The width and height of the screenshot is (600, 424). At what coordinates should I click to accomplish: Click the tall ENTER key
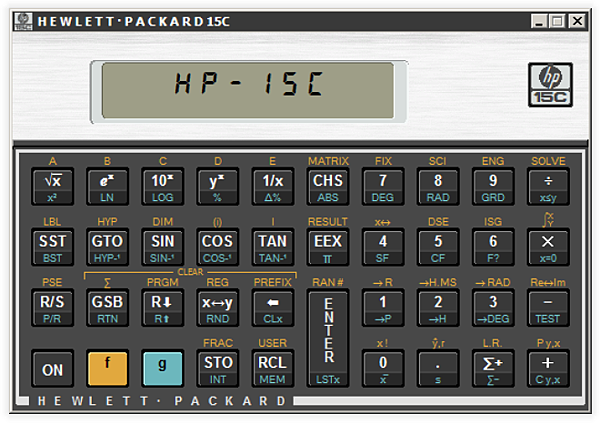pyautogui.click(x=328, y=338)
